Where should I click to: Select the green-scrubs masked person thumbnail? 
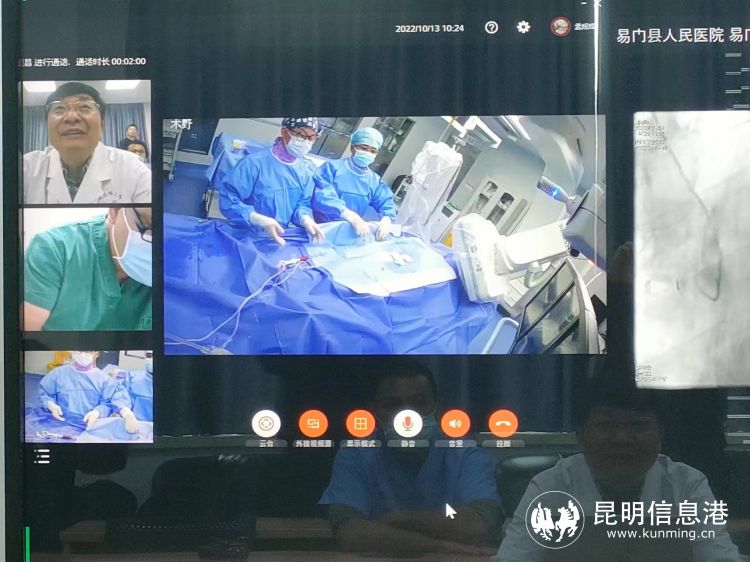pyautogui.click(x=87, y=269)
